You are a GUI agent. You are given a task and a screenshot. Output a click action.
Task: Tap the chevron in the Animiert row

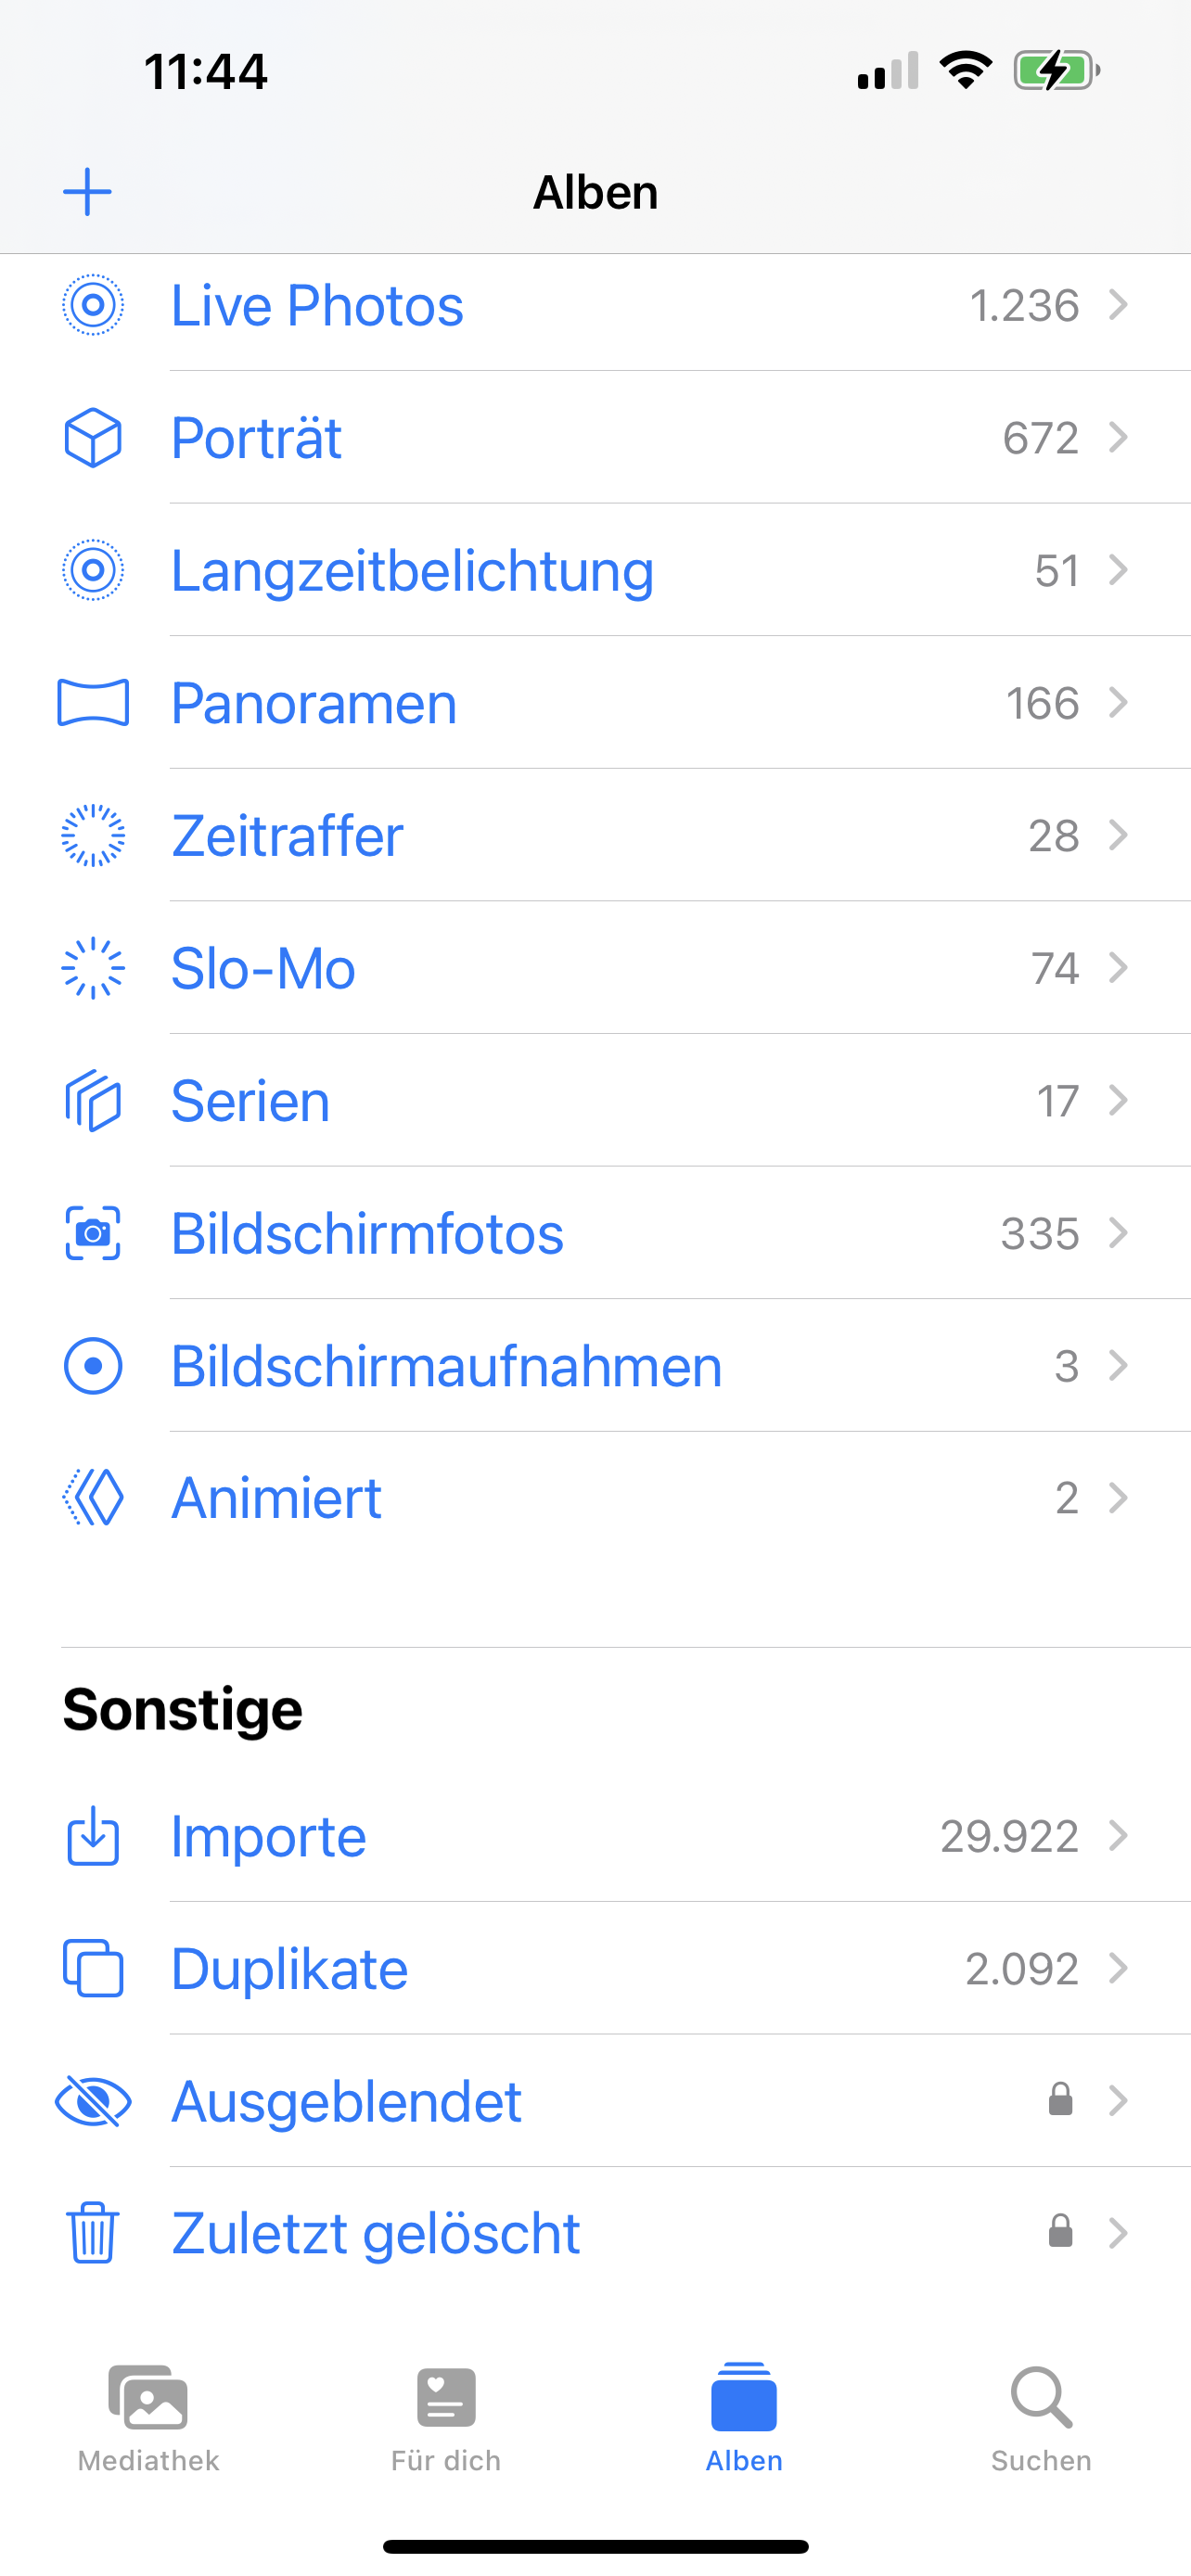[1118, 1498]
